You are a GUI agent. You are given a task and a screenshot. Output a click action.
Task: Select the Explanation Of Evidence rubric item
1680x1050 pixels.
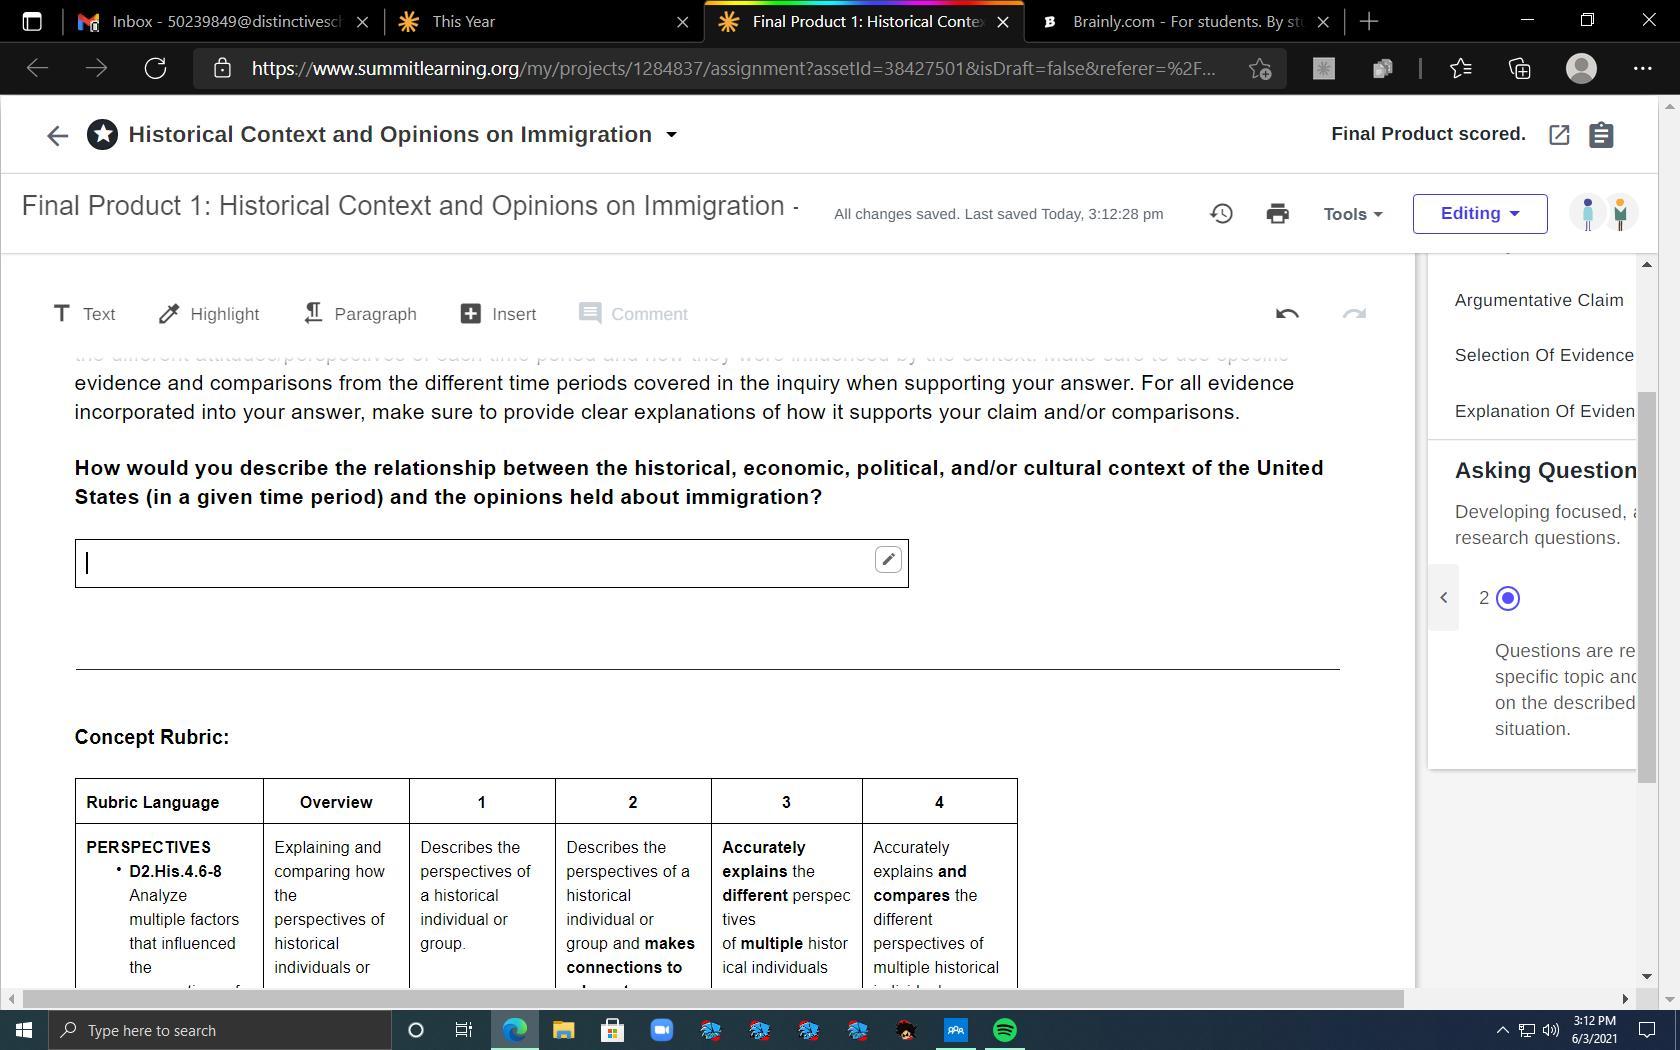1544,411
